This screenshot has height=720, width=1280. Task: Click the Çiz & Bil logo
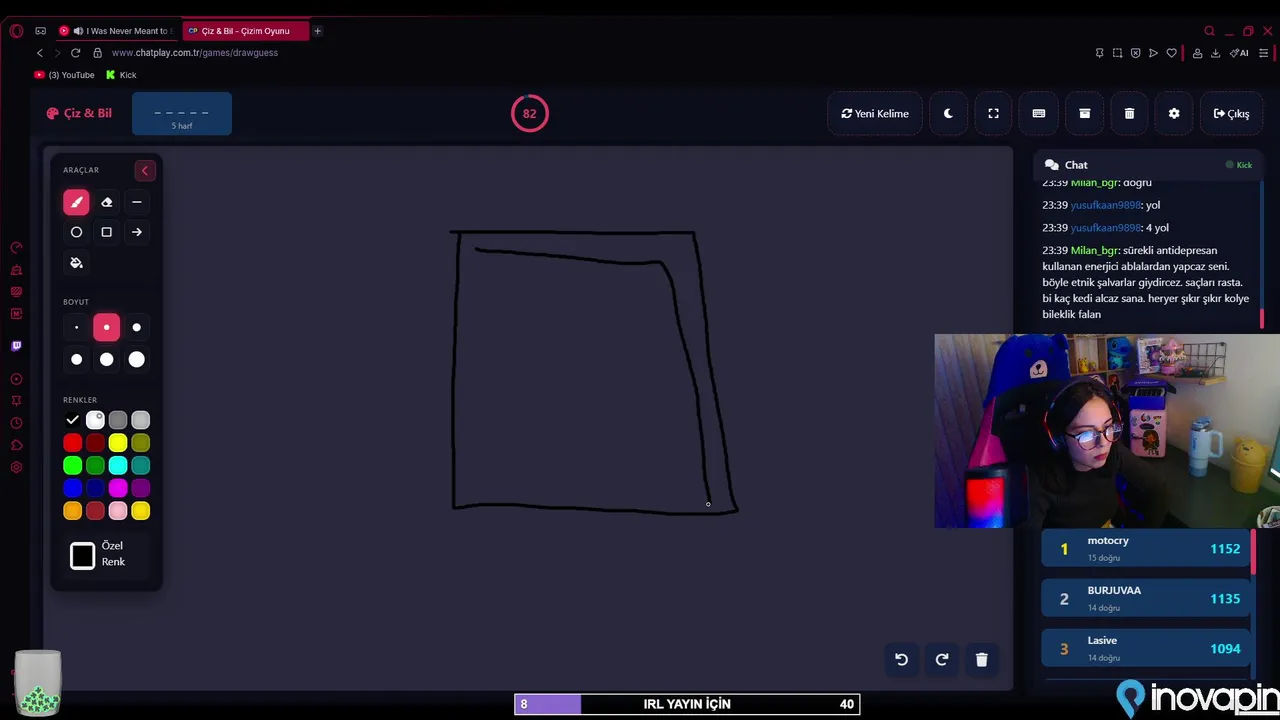pyautogui.click(x=79, y=113)
